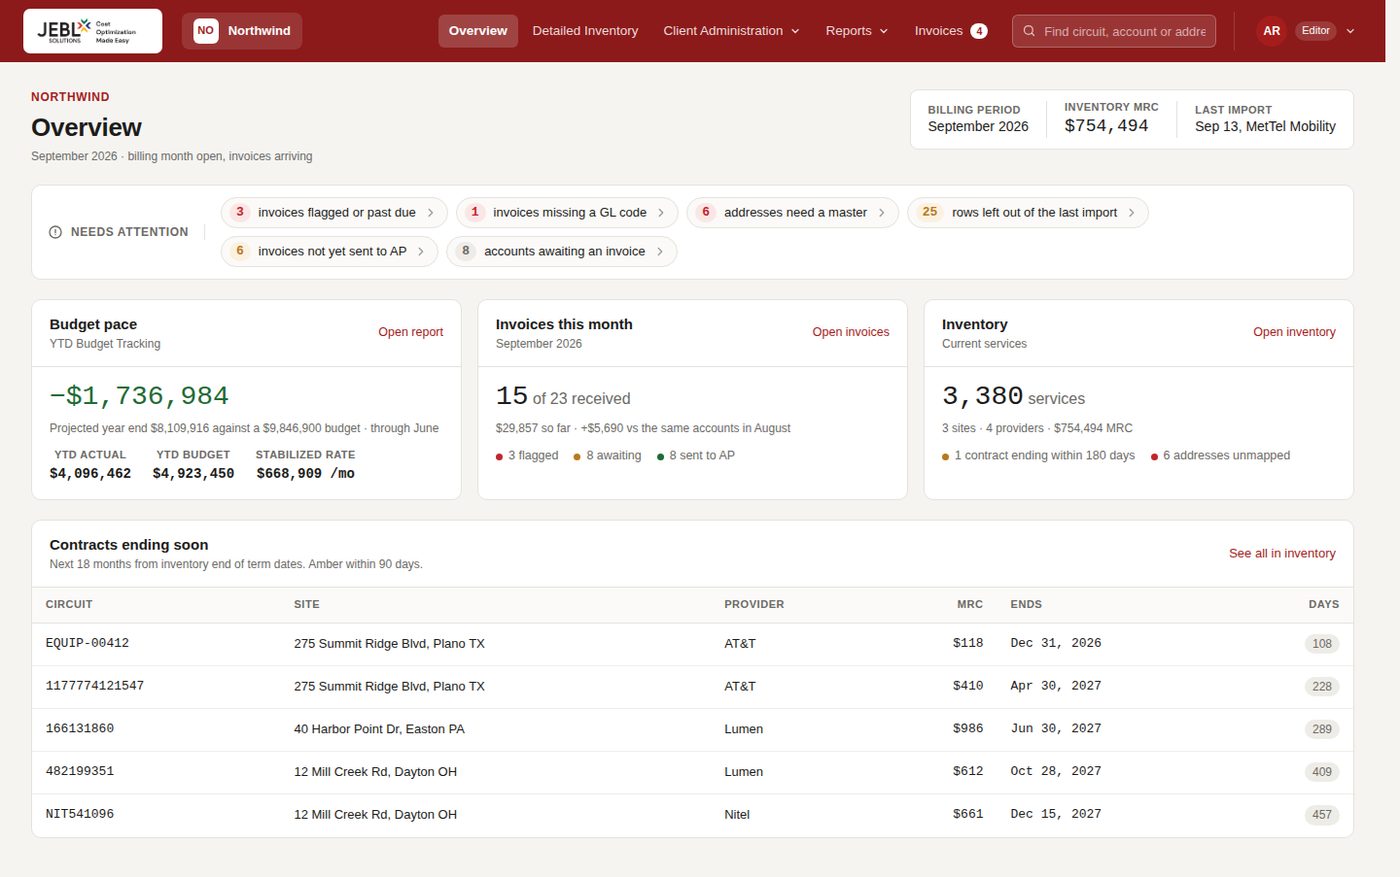The image size is (1400, 877).
Task: Click the 108 days badge
Action: [x=1322, y=644]
